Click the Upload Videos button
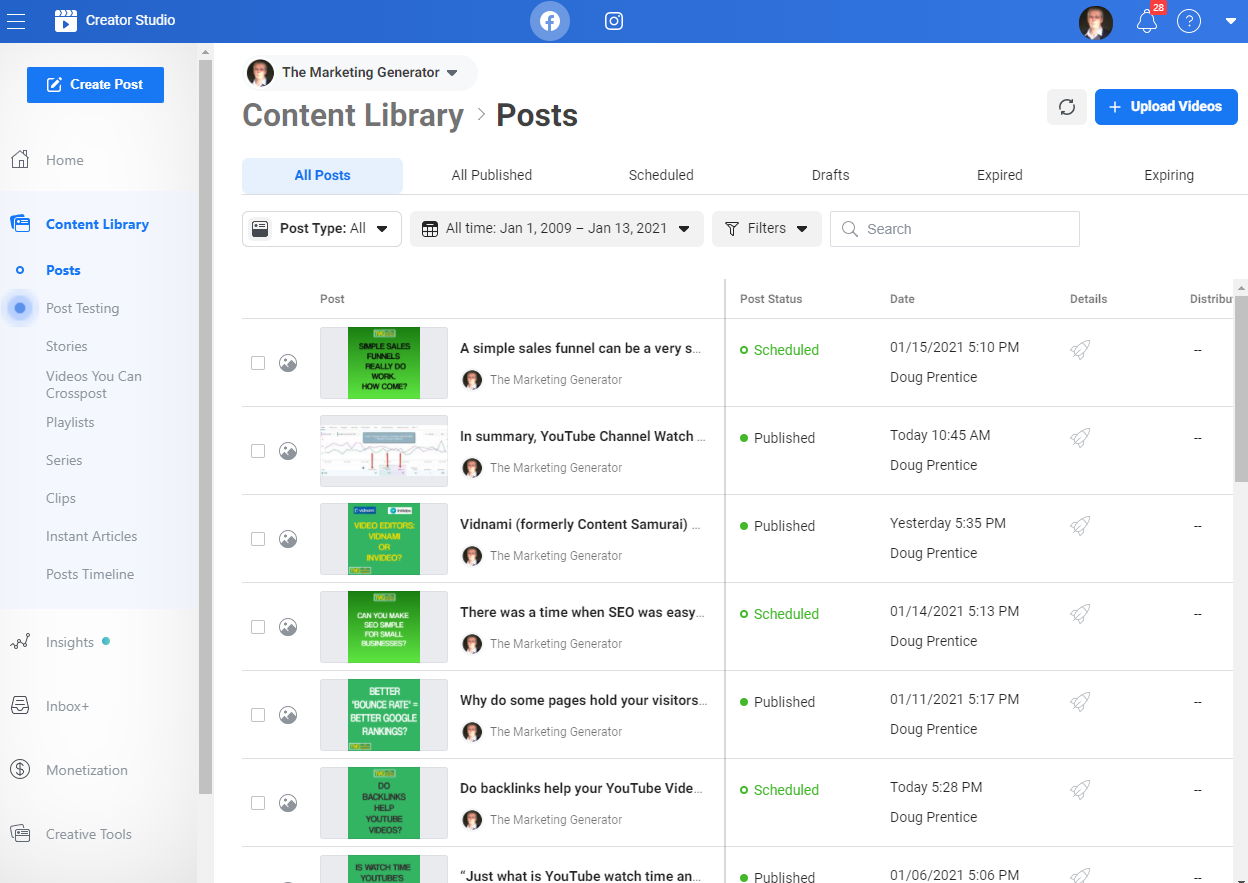This screenshot has width=1248, height=883. [x=1166, y=107]
